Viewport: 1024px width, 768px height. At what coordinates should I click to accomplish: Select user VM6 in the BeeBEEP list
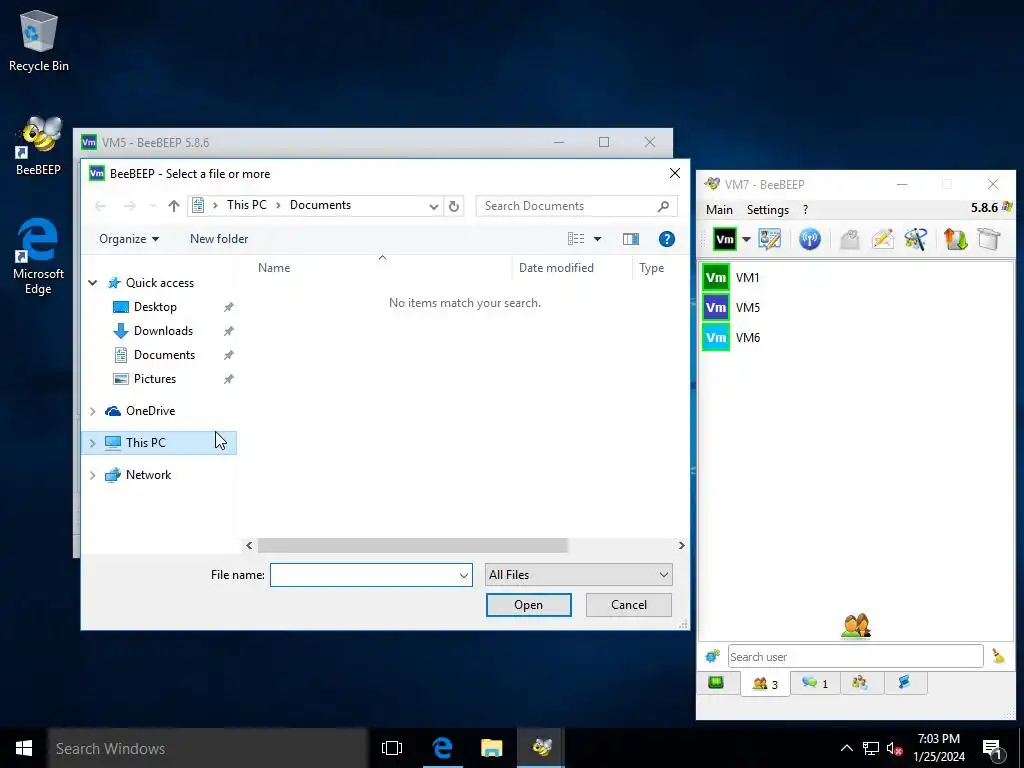[x=856, y=338]
